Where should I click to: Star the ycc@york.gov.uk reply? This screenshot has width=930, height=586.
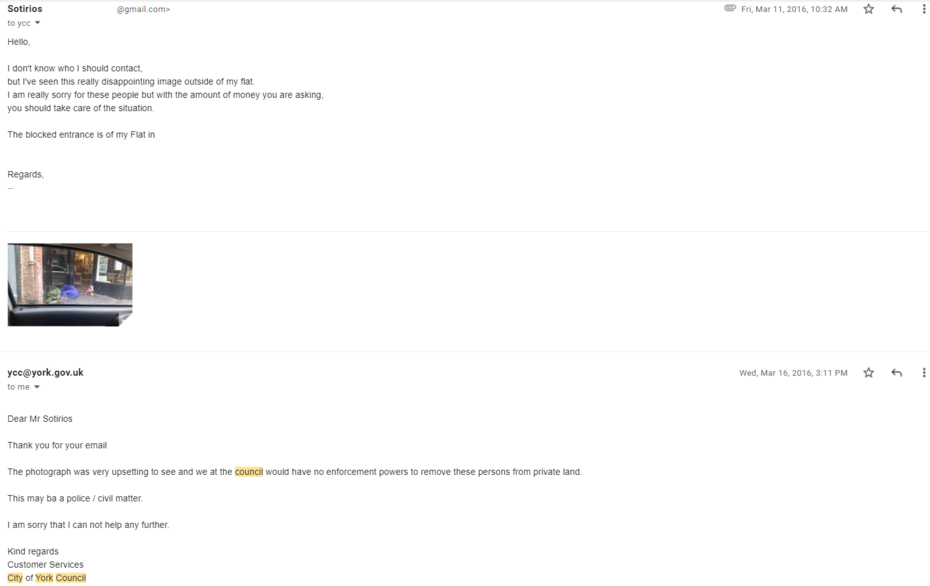868,373
